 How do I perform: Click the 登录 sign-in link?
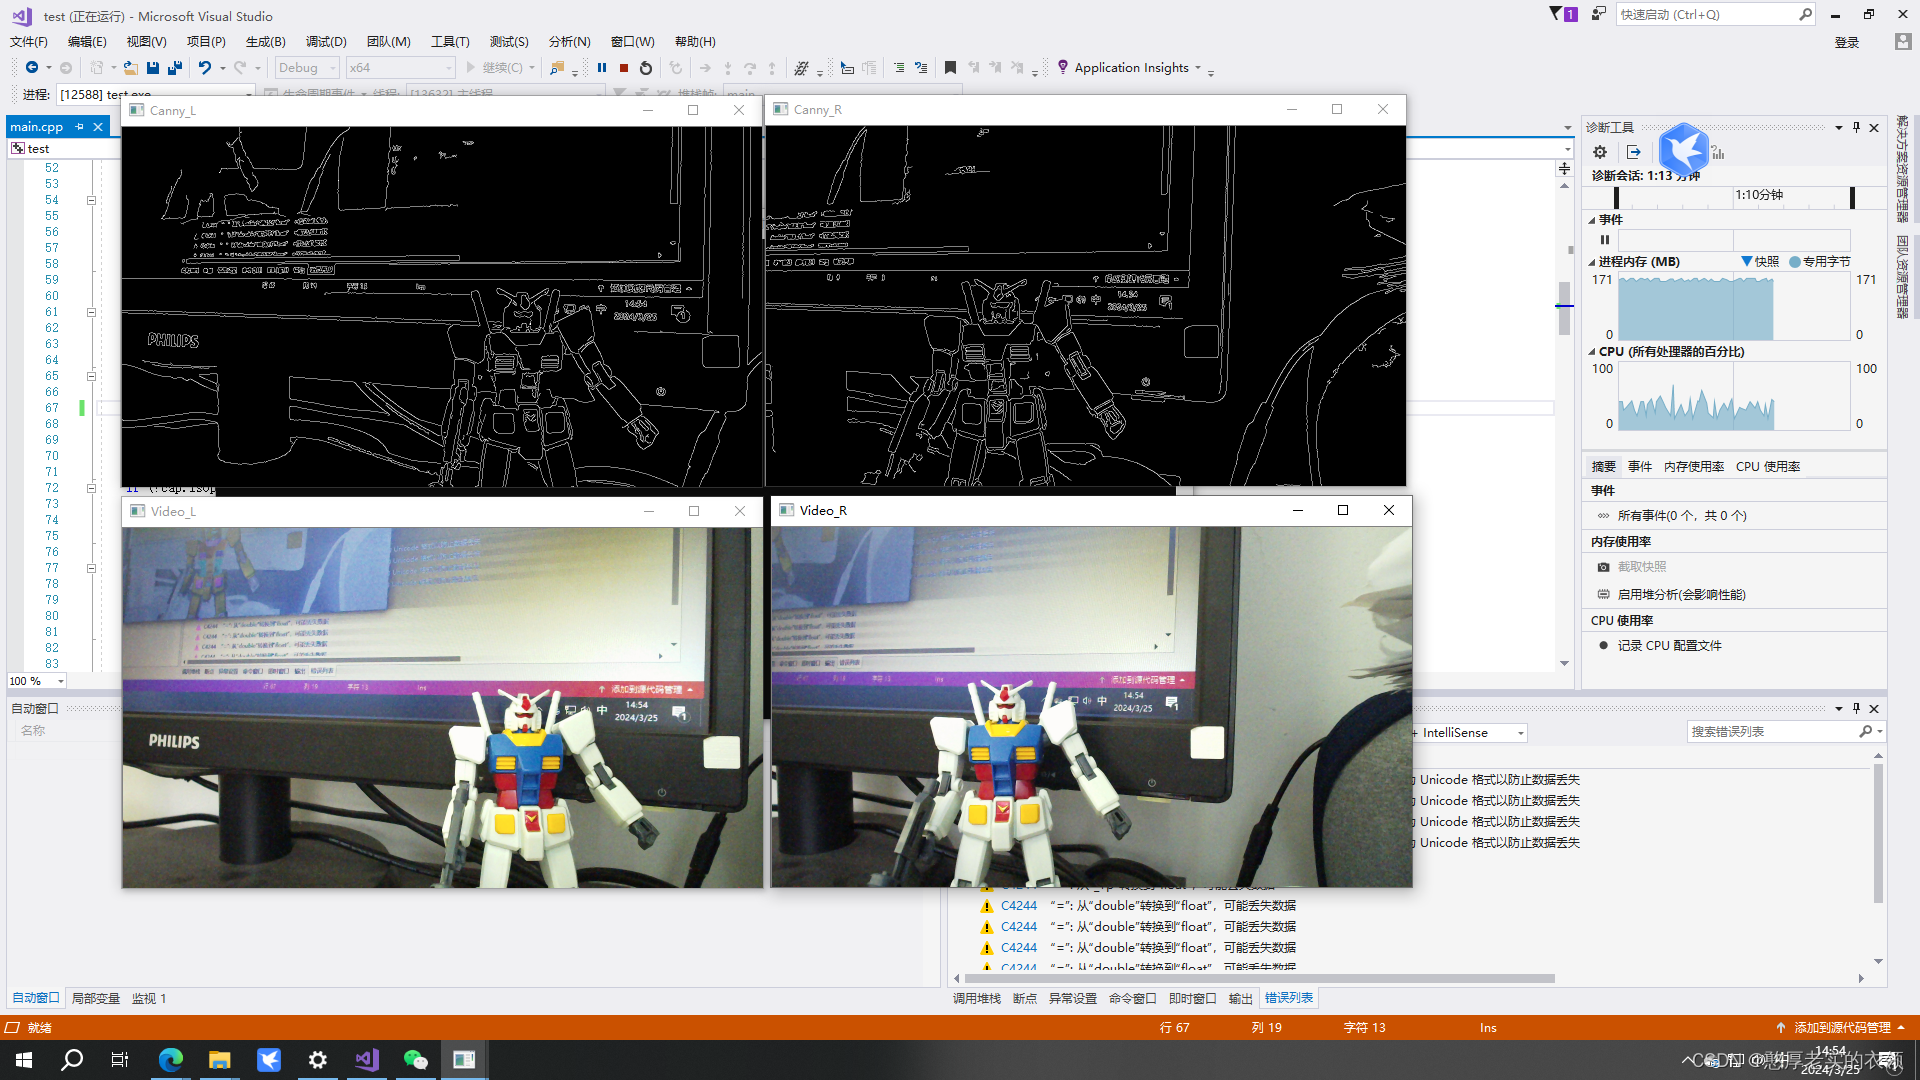click(x=1846, y=42)
